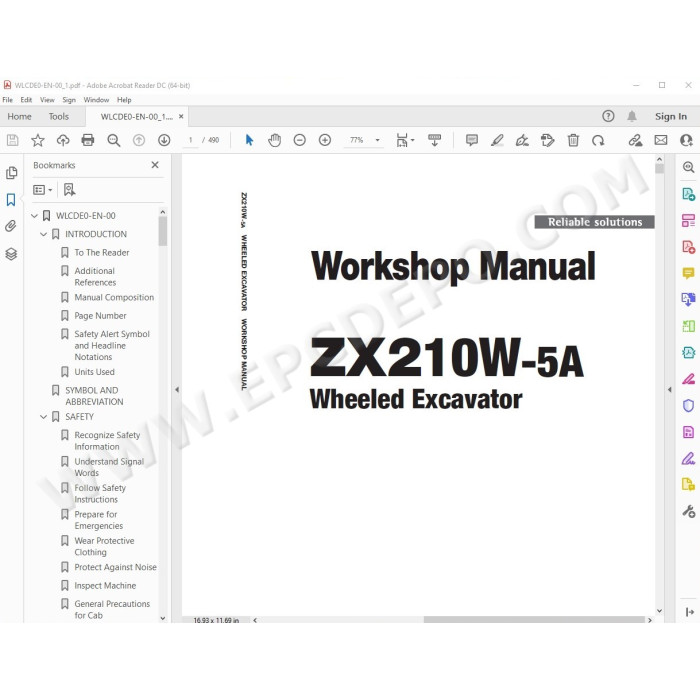Click the page number field

191,140
